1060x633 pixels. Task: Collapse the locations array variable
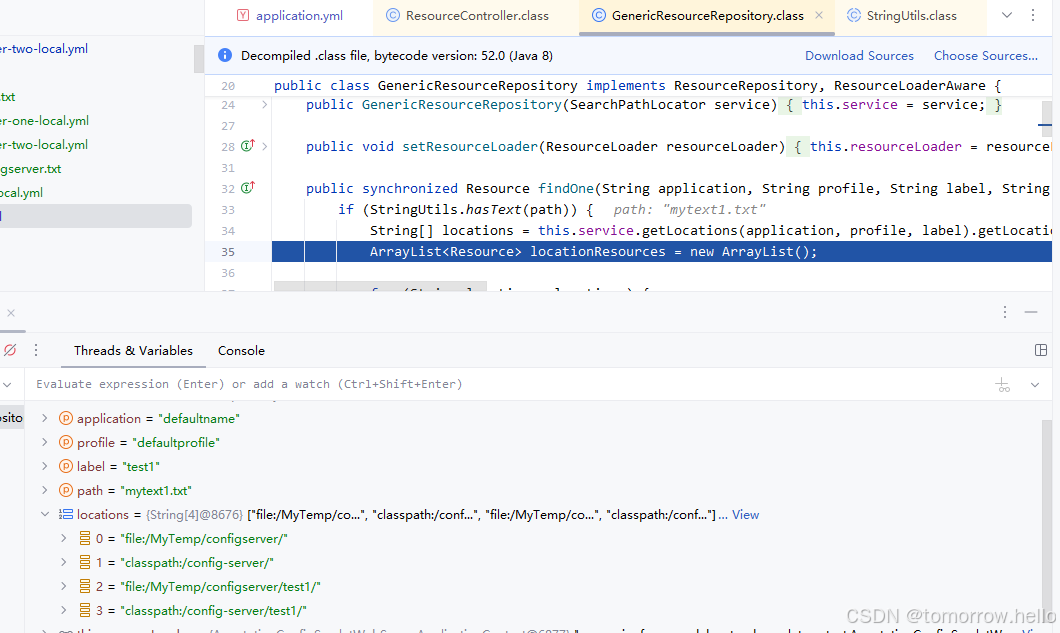tap(45, 515)
